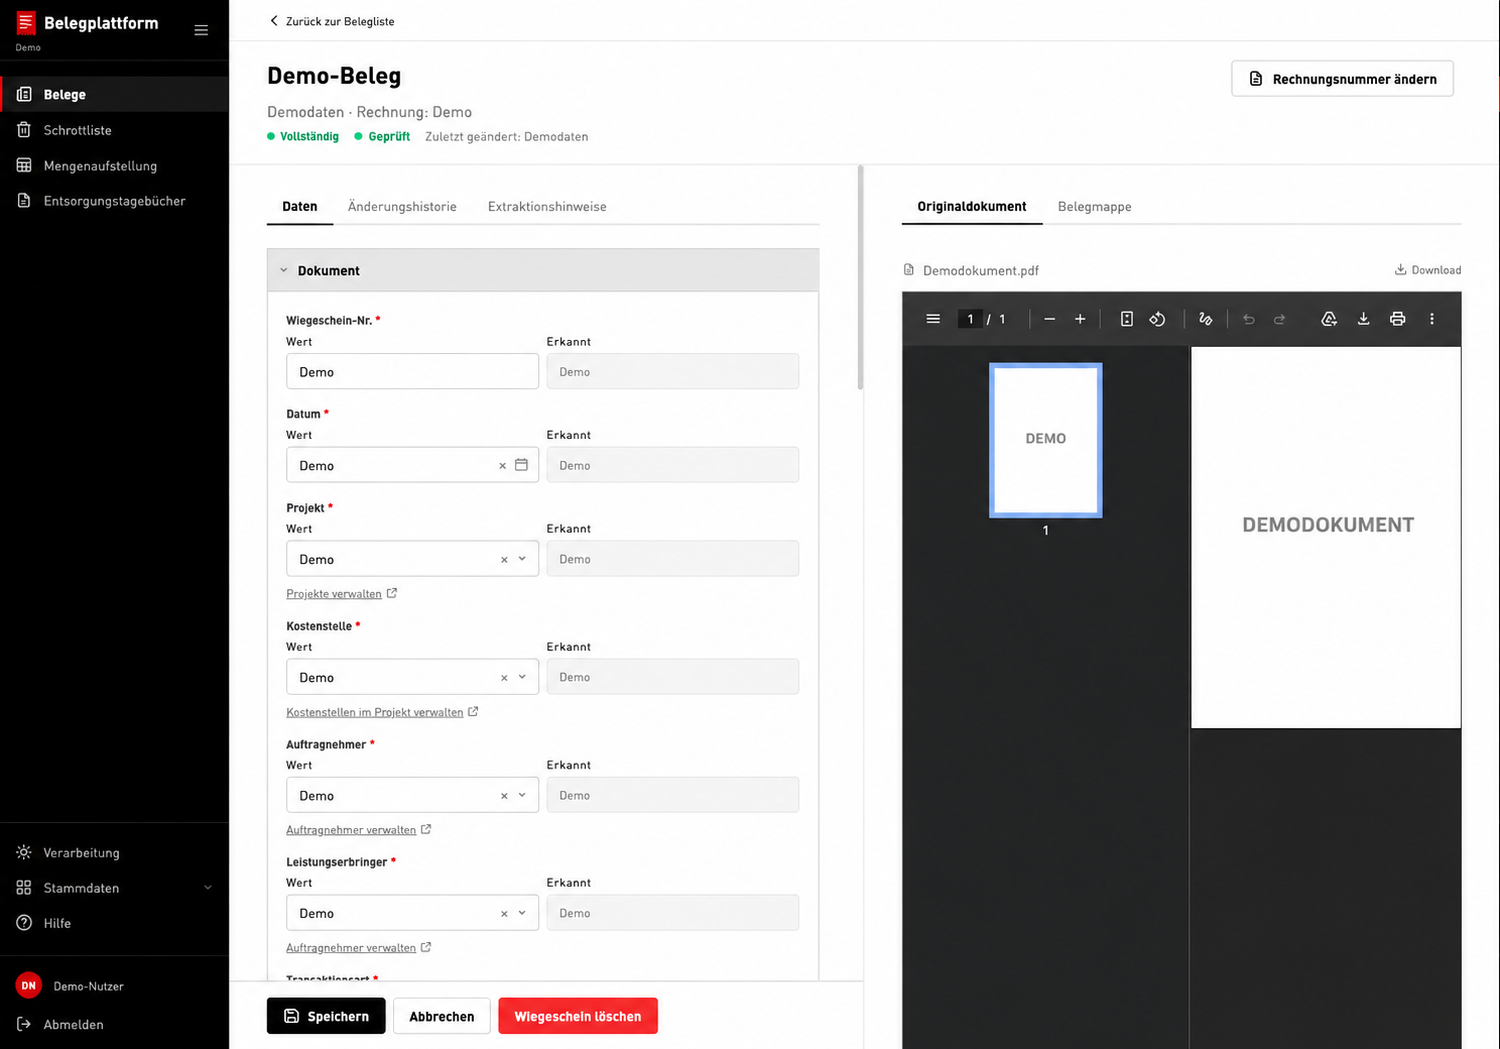The height and width of the screenshot is (1049, 1500).
Task: Collapse the Dokument section
Action: coord(543,270)
